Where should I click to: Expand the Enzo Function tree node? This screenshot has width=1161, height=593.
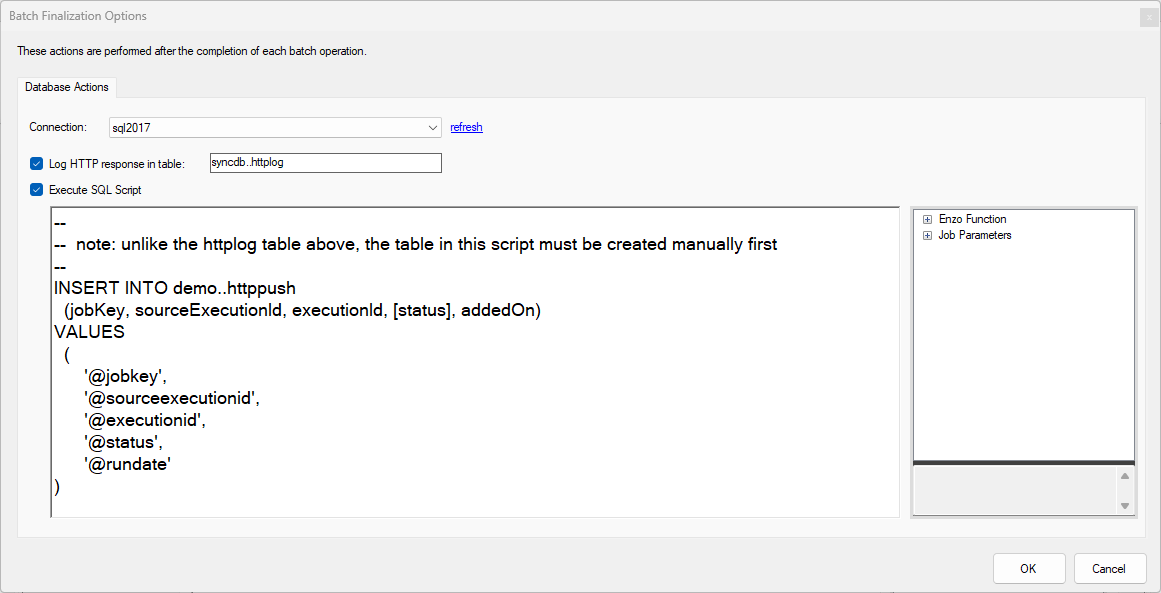click(x=927, y=219)
